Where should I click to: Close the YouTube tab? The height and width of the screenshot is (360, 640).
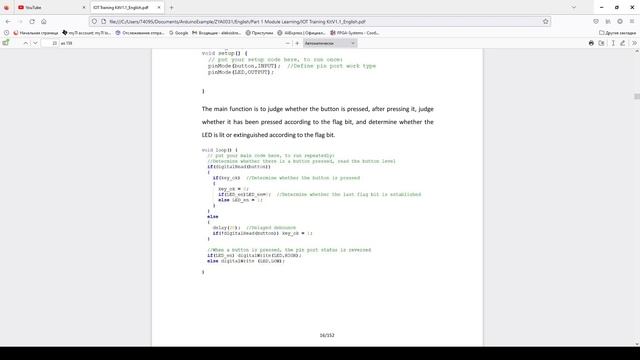coord(84,7)
